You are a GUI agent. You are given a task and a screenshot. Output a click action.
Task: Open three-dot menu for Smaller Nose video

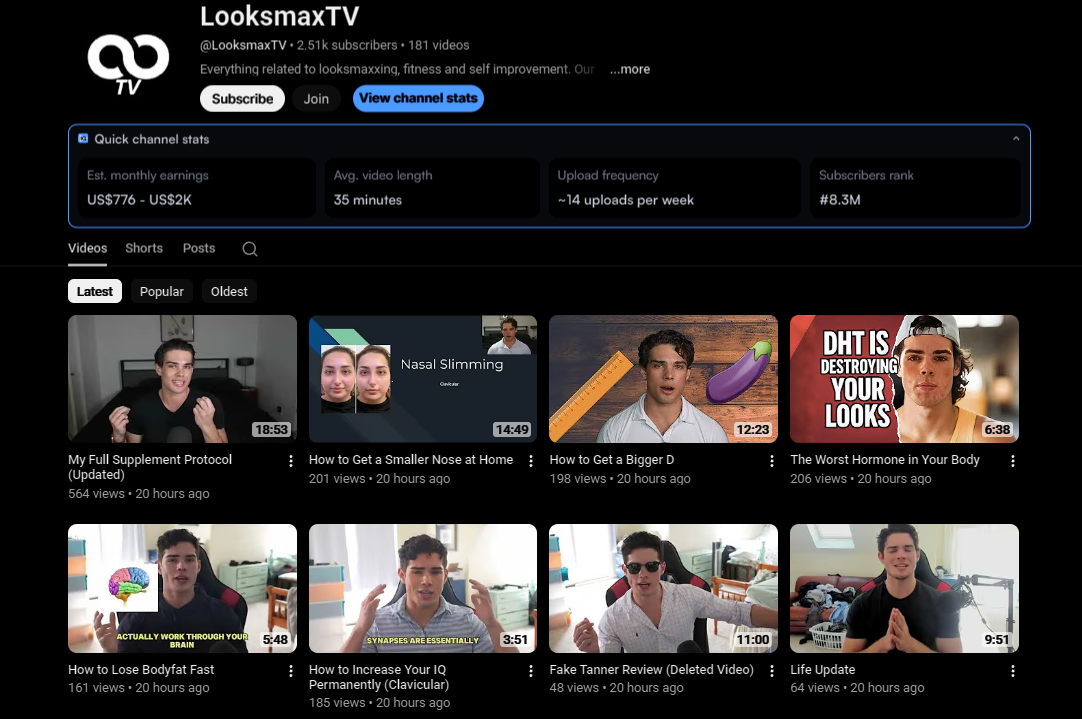tap(531, 461)
